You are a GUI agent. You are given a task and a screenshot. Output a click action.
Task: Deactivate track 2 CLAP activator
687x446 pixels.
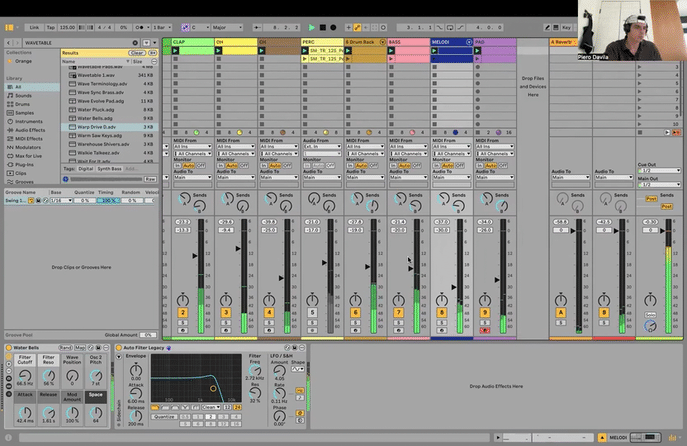pos(183,312)
